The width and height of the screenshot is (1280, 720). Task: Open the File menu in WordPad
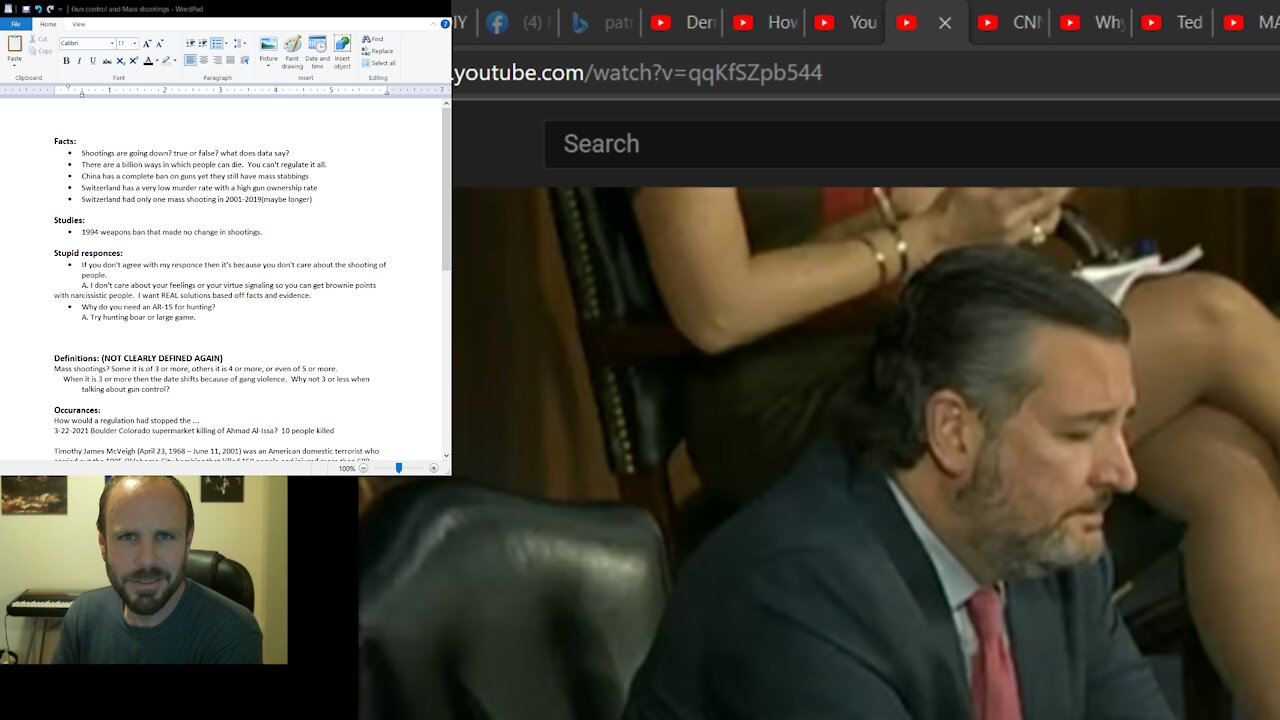pyautogui.click(x=16, y=24)
